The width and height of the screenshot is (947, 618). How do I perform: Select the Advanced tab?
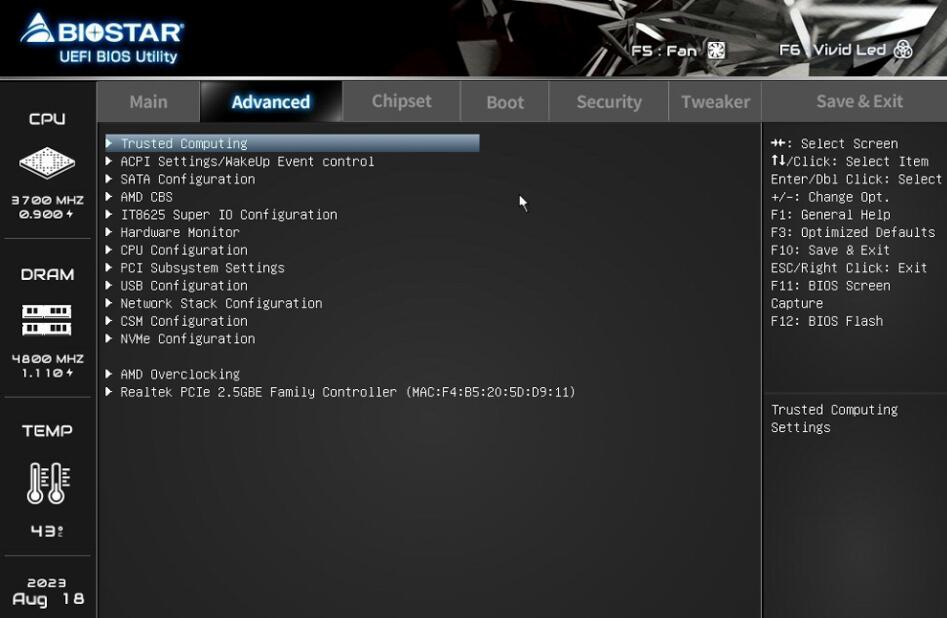click(x=271, y=101)
